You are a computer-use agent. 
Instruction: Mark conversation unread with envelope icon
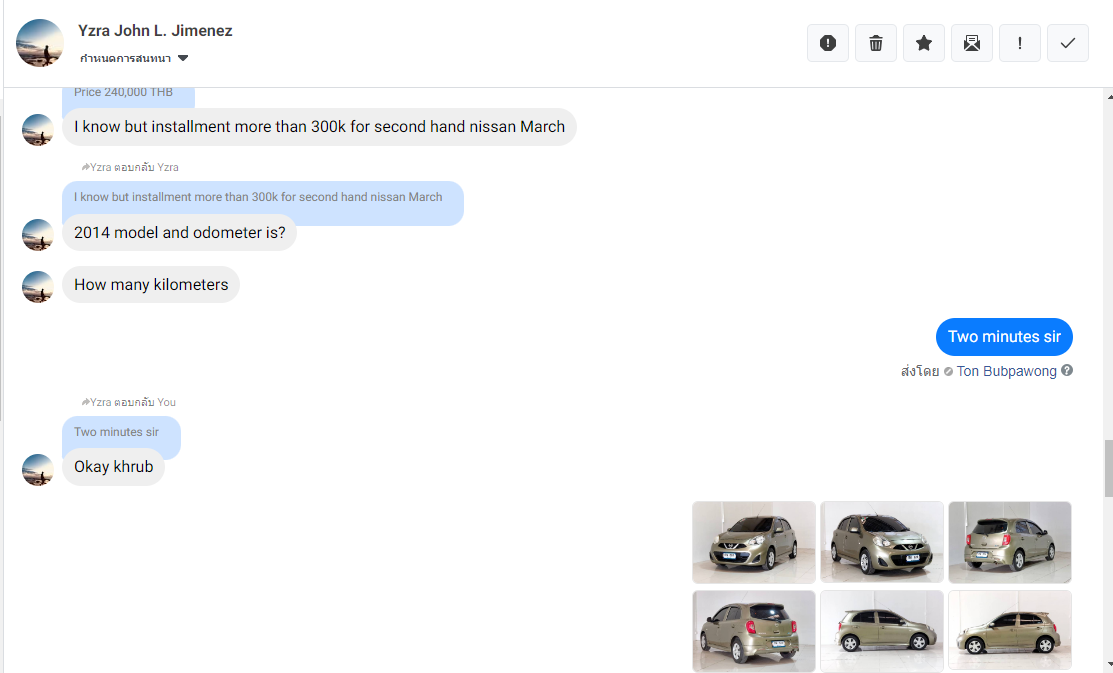click(x=972, y=43)
